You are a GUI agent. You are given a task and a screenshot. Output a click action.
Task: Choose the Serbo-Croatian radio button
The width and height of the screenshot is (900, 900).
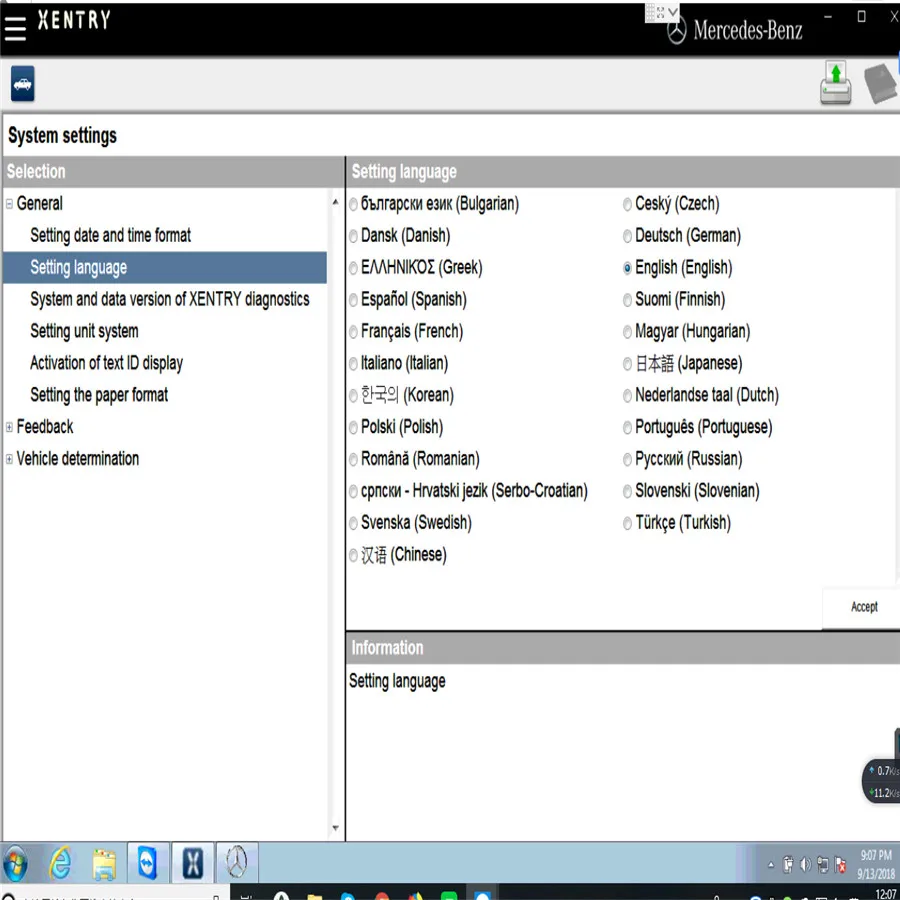354,491
